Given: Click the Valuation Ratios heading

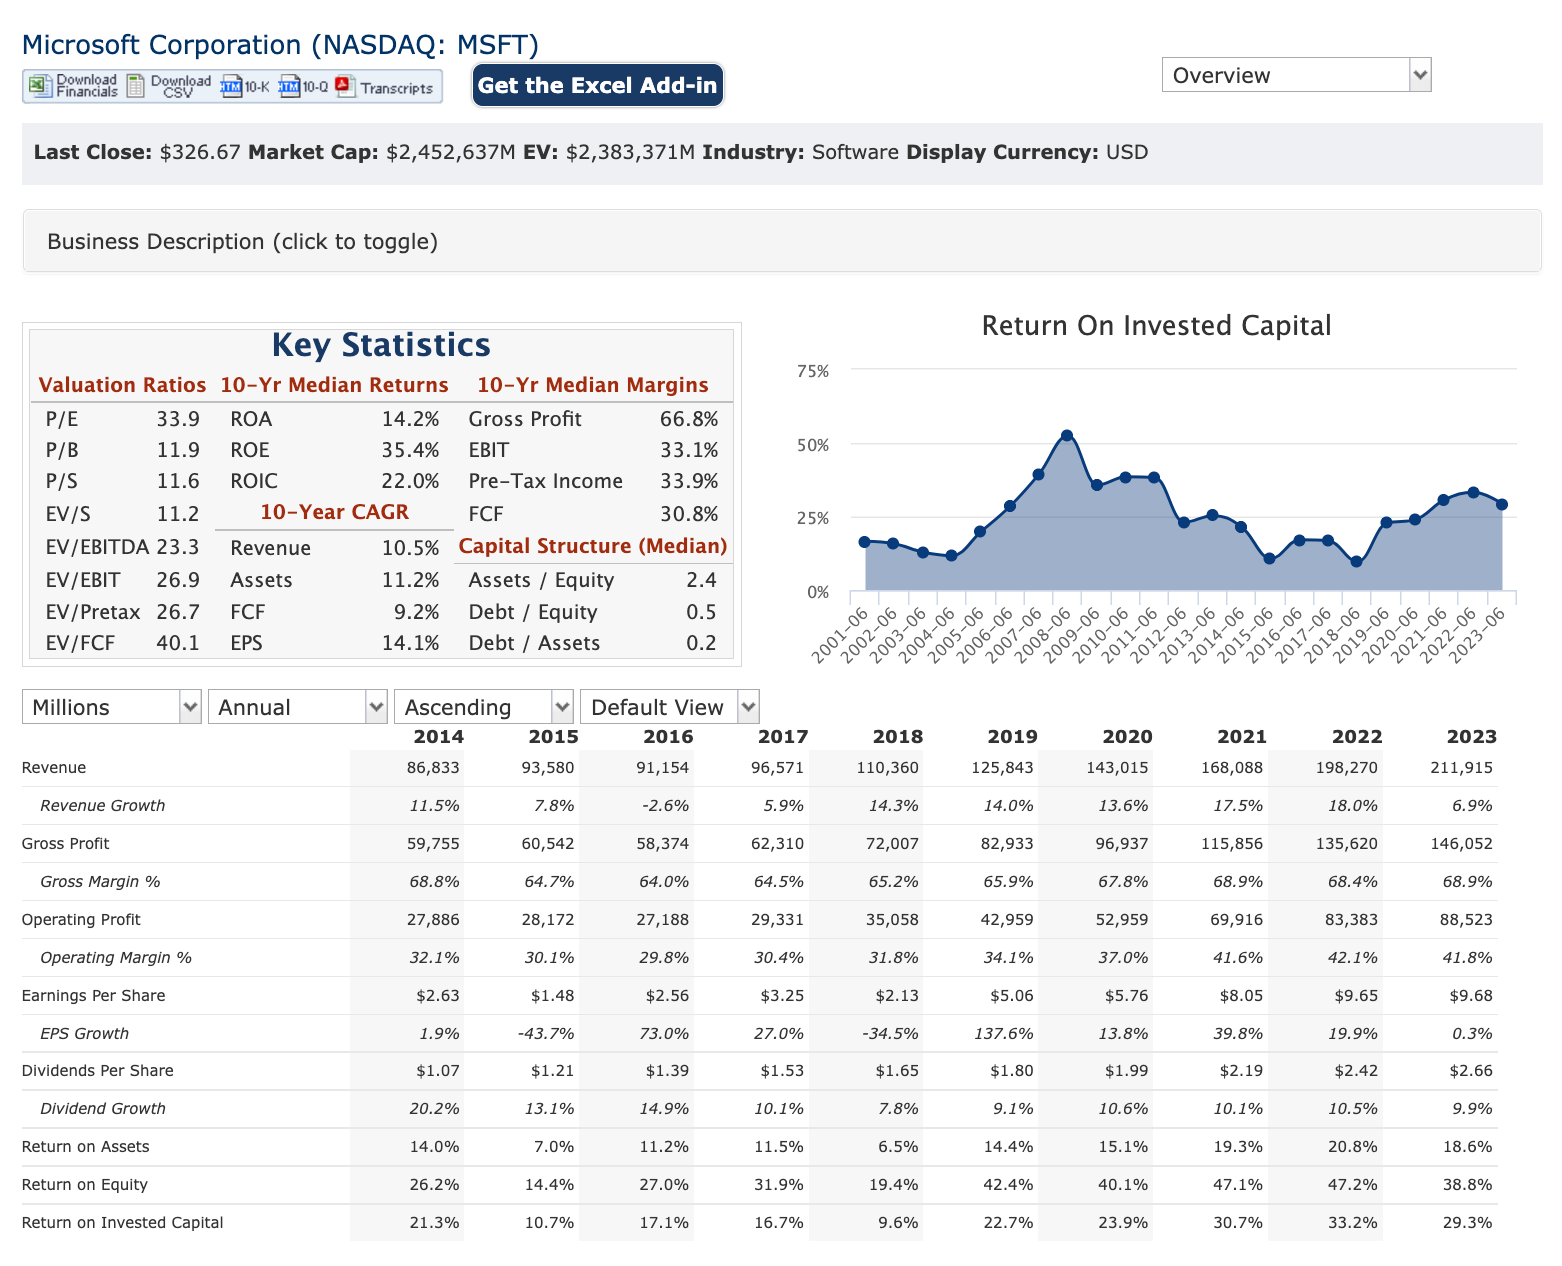Looking at the screenshot, I should [x=122, y=385].
